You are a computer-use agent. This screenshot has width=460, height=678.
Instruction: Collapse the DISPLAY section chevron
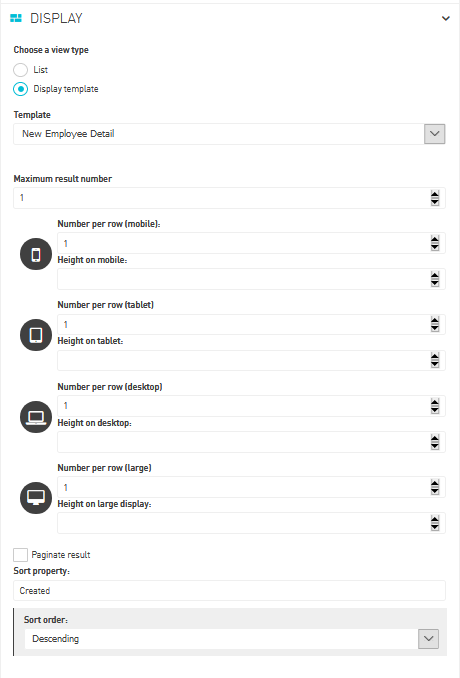445,19
